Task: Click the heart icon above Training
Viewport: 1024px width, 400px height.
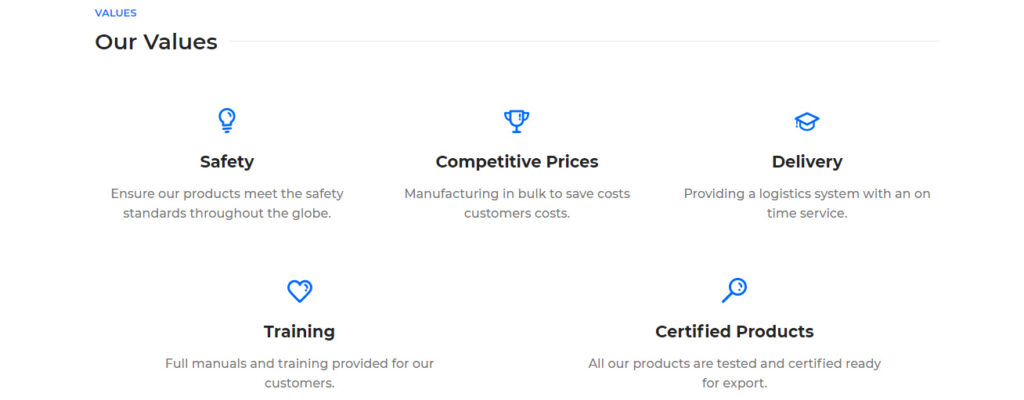Action: 300,291
